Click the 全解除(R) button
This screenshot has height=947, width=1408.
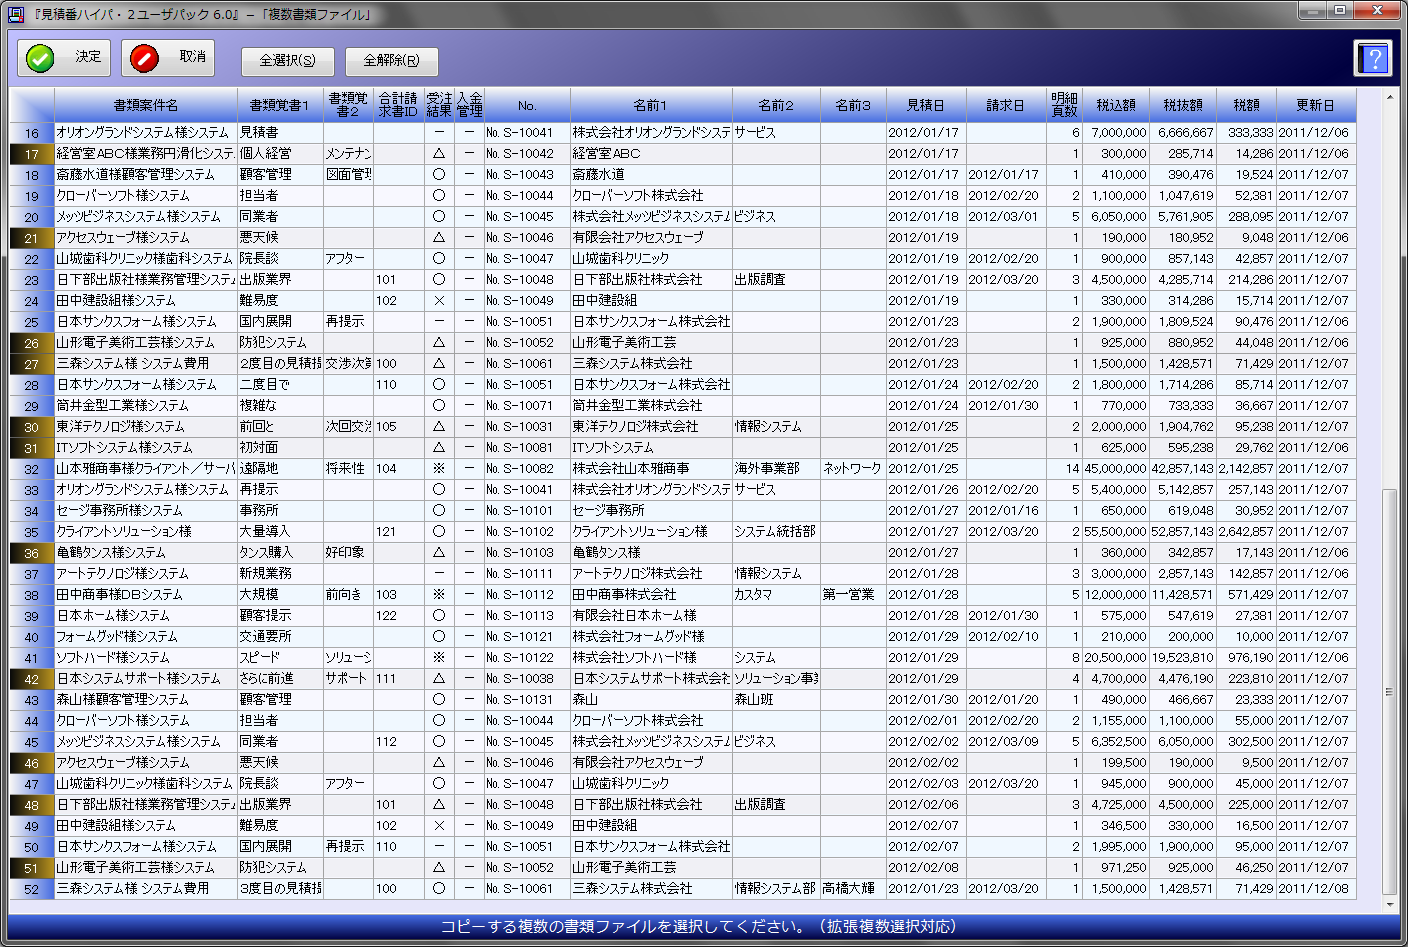point(392,61)
